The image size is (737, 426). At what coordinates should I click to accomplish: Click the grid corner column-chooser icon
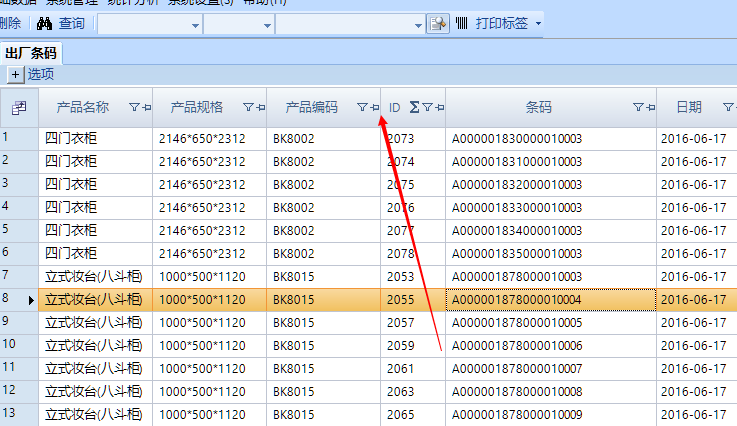point(19,107)
